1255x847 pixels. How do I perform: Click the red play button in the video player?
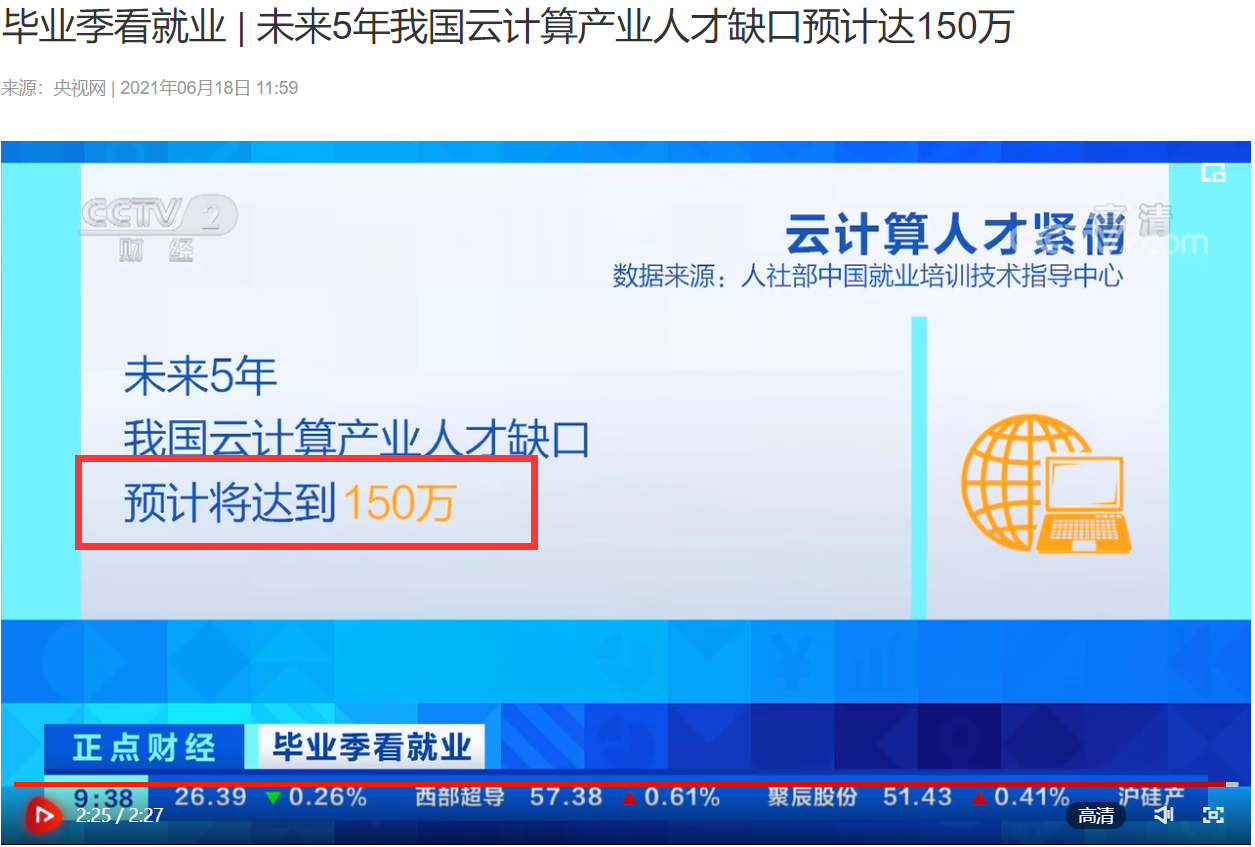coord(42,816)
